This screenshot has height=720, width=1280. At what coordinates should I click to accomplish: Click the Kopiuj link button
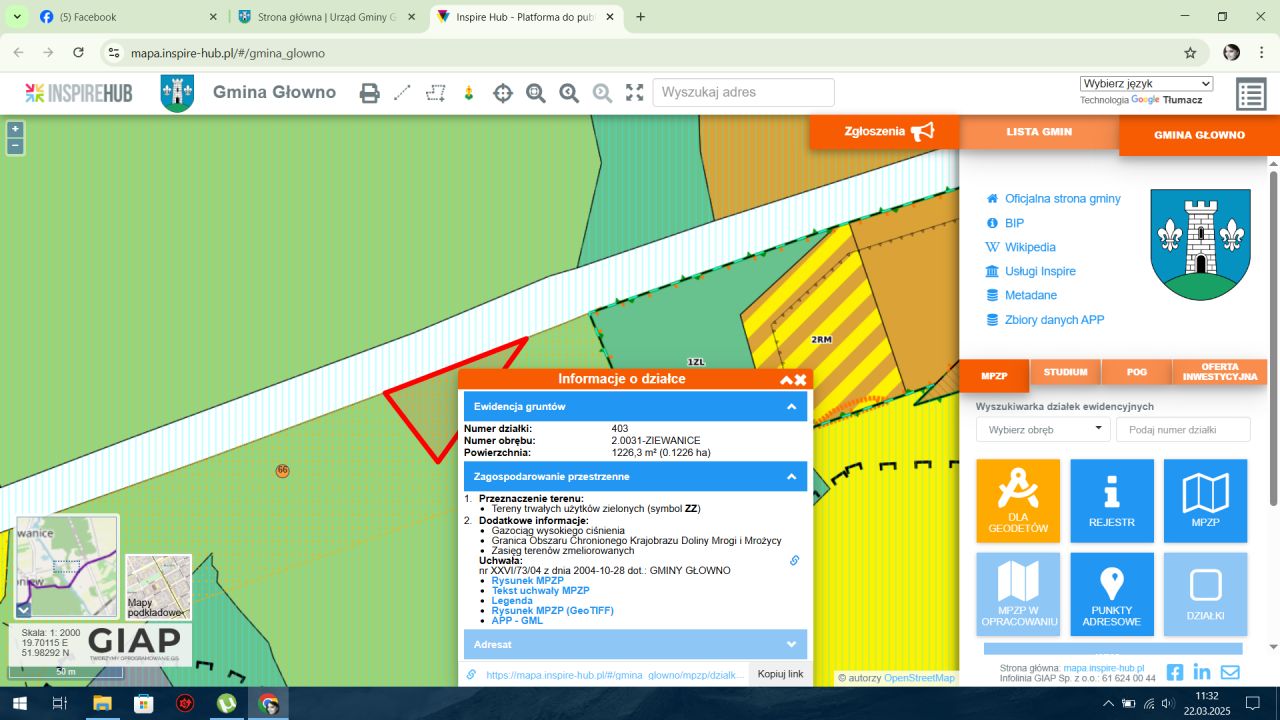(x=780, y=674)
